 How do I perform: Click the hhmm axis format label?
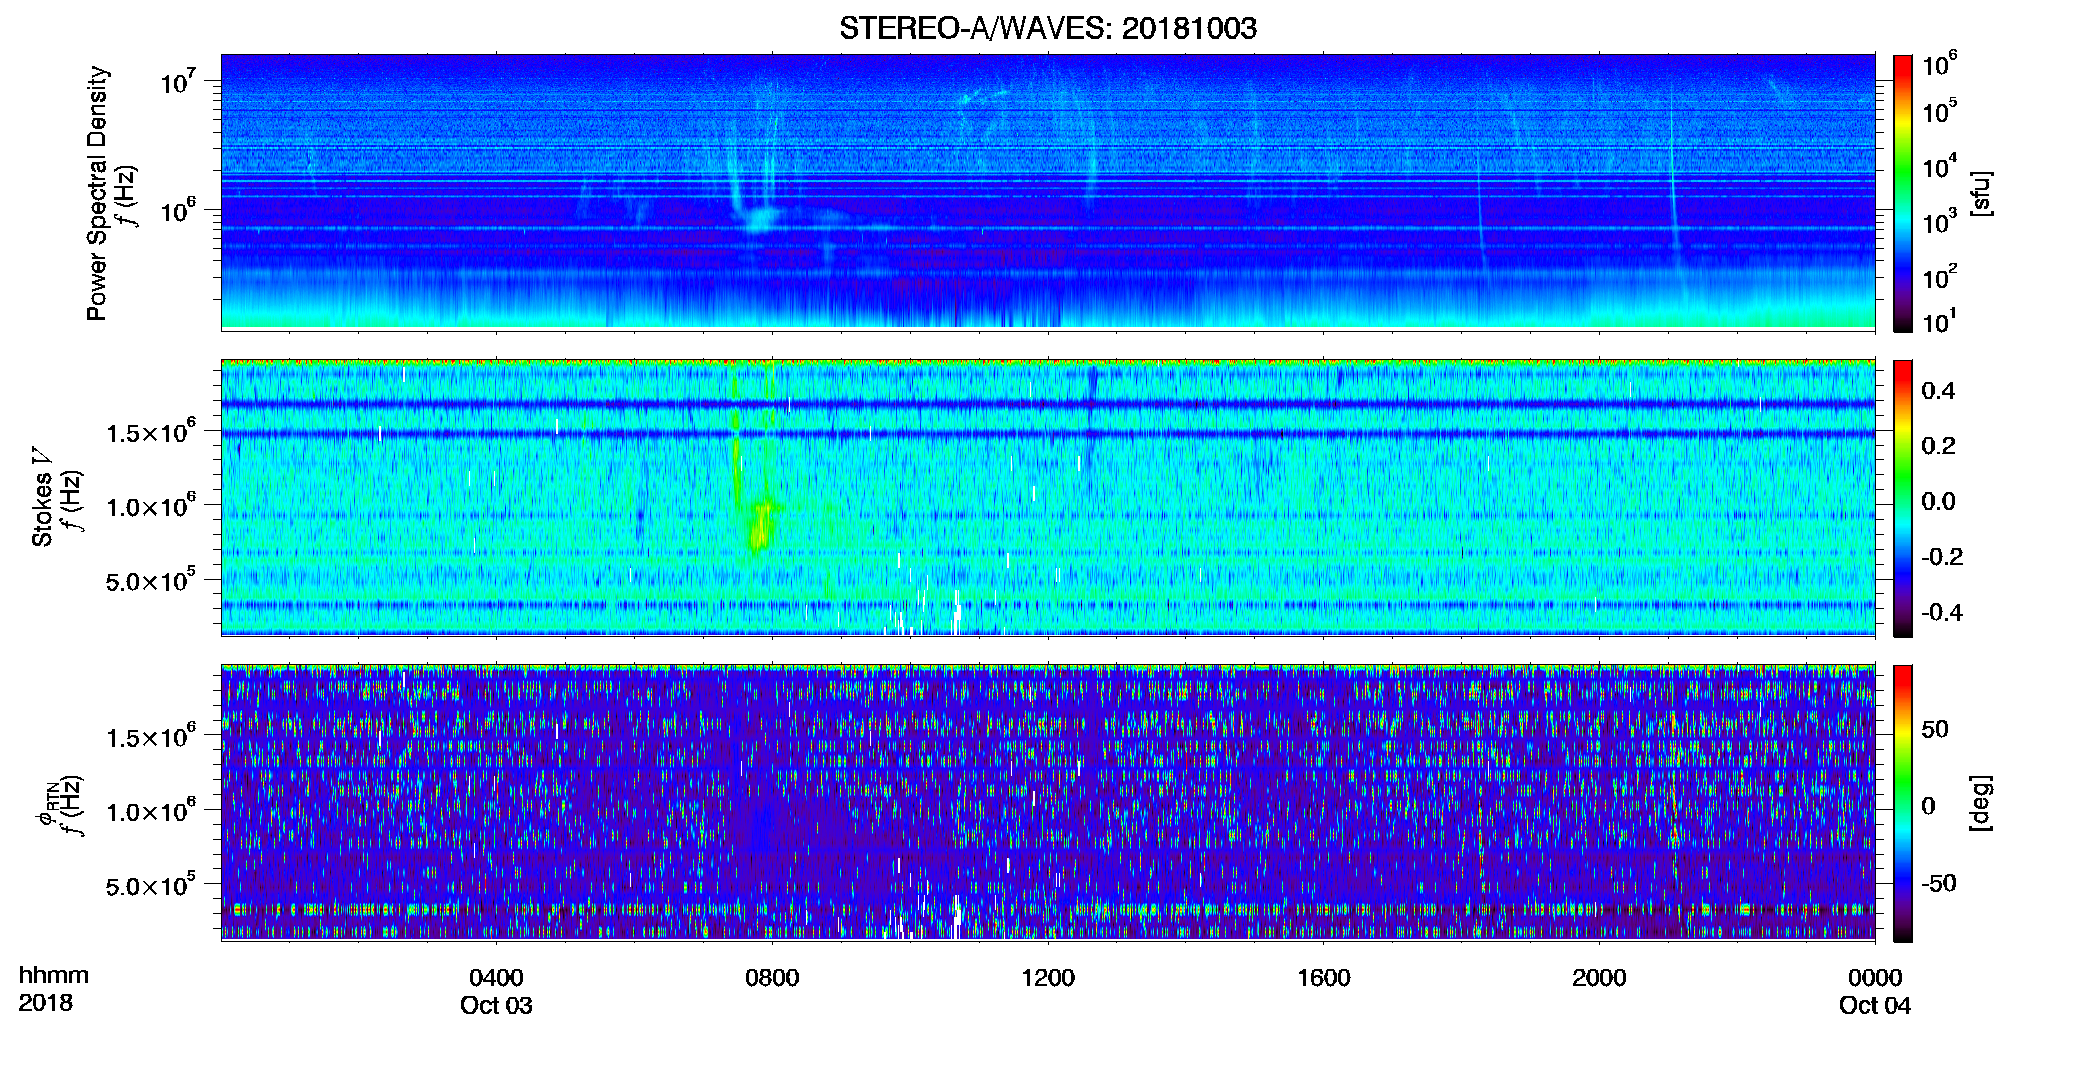53,976
